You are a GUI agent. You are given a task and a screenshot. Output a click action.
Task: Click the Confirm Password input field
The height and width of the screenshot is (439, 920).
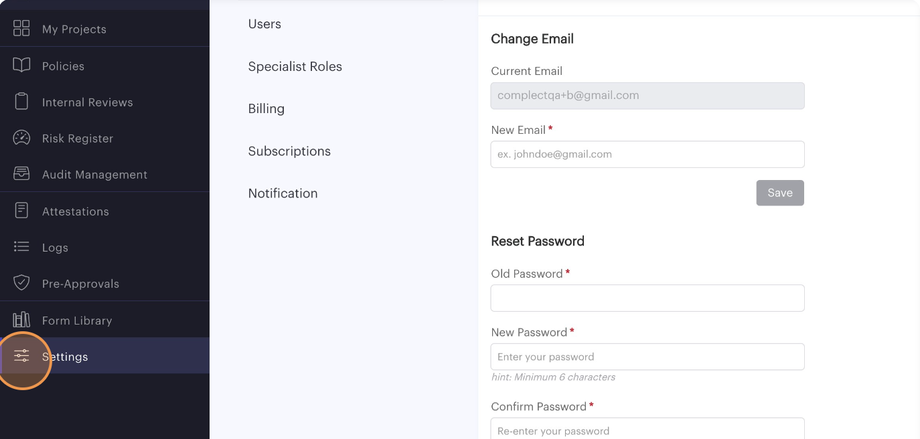tap(647, 430)
